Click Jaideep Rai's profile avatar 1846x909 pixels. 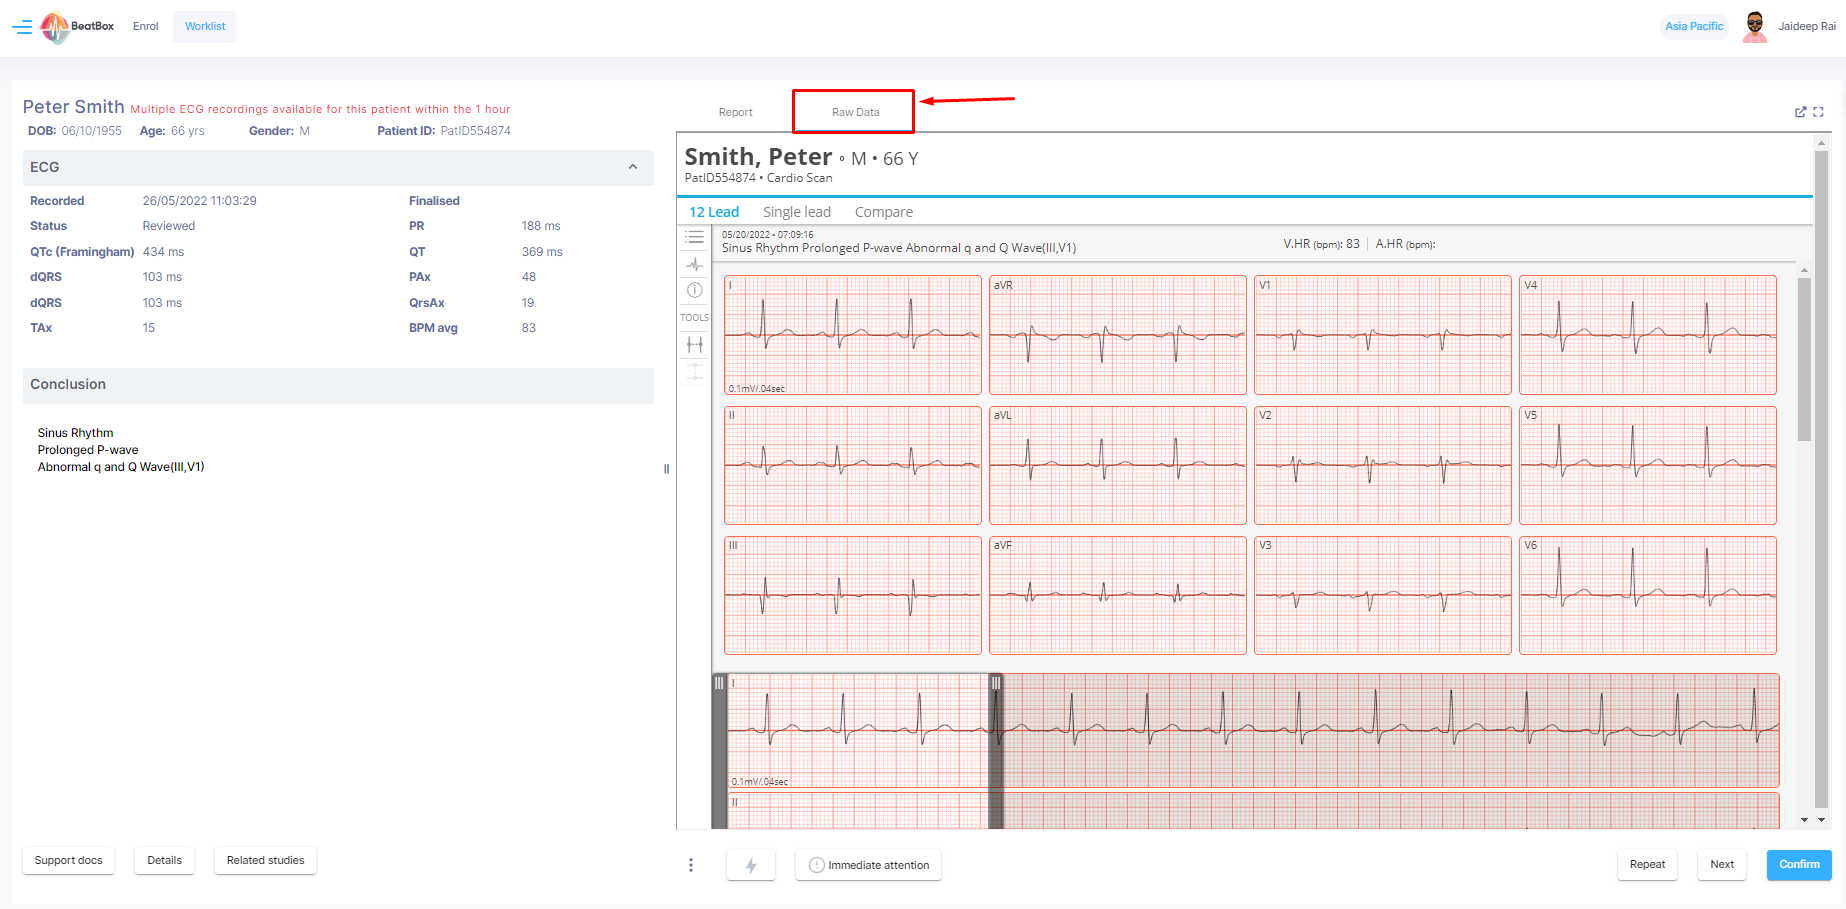click(x=1754, y=27)
